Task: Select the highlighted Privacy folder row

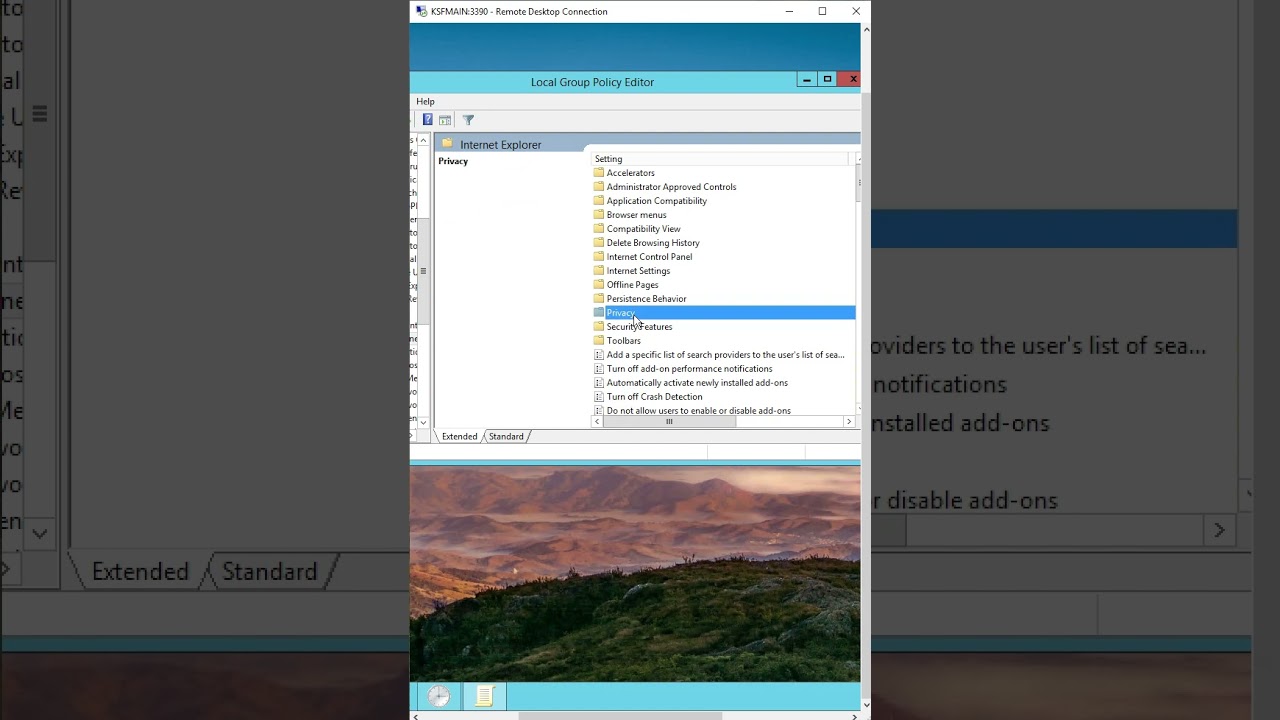Action: point(724,313)
